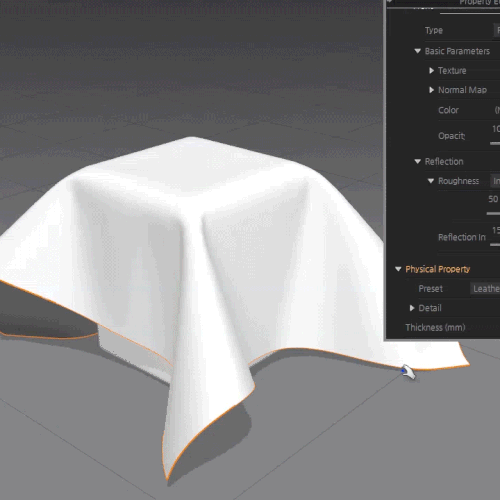Click the Reflection Intensity label
The image size is (500, 500).
[462, 237]
